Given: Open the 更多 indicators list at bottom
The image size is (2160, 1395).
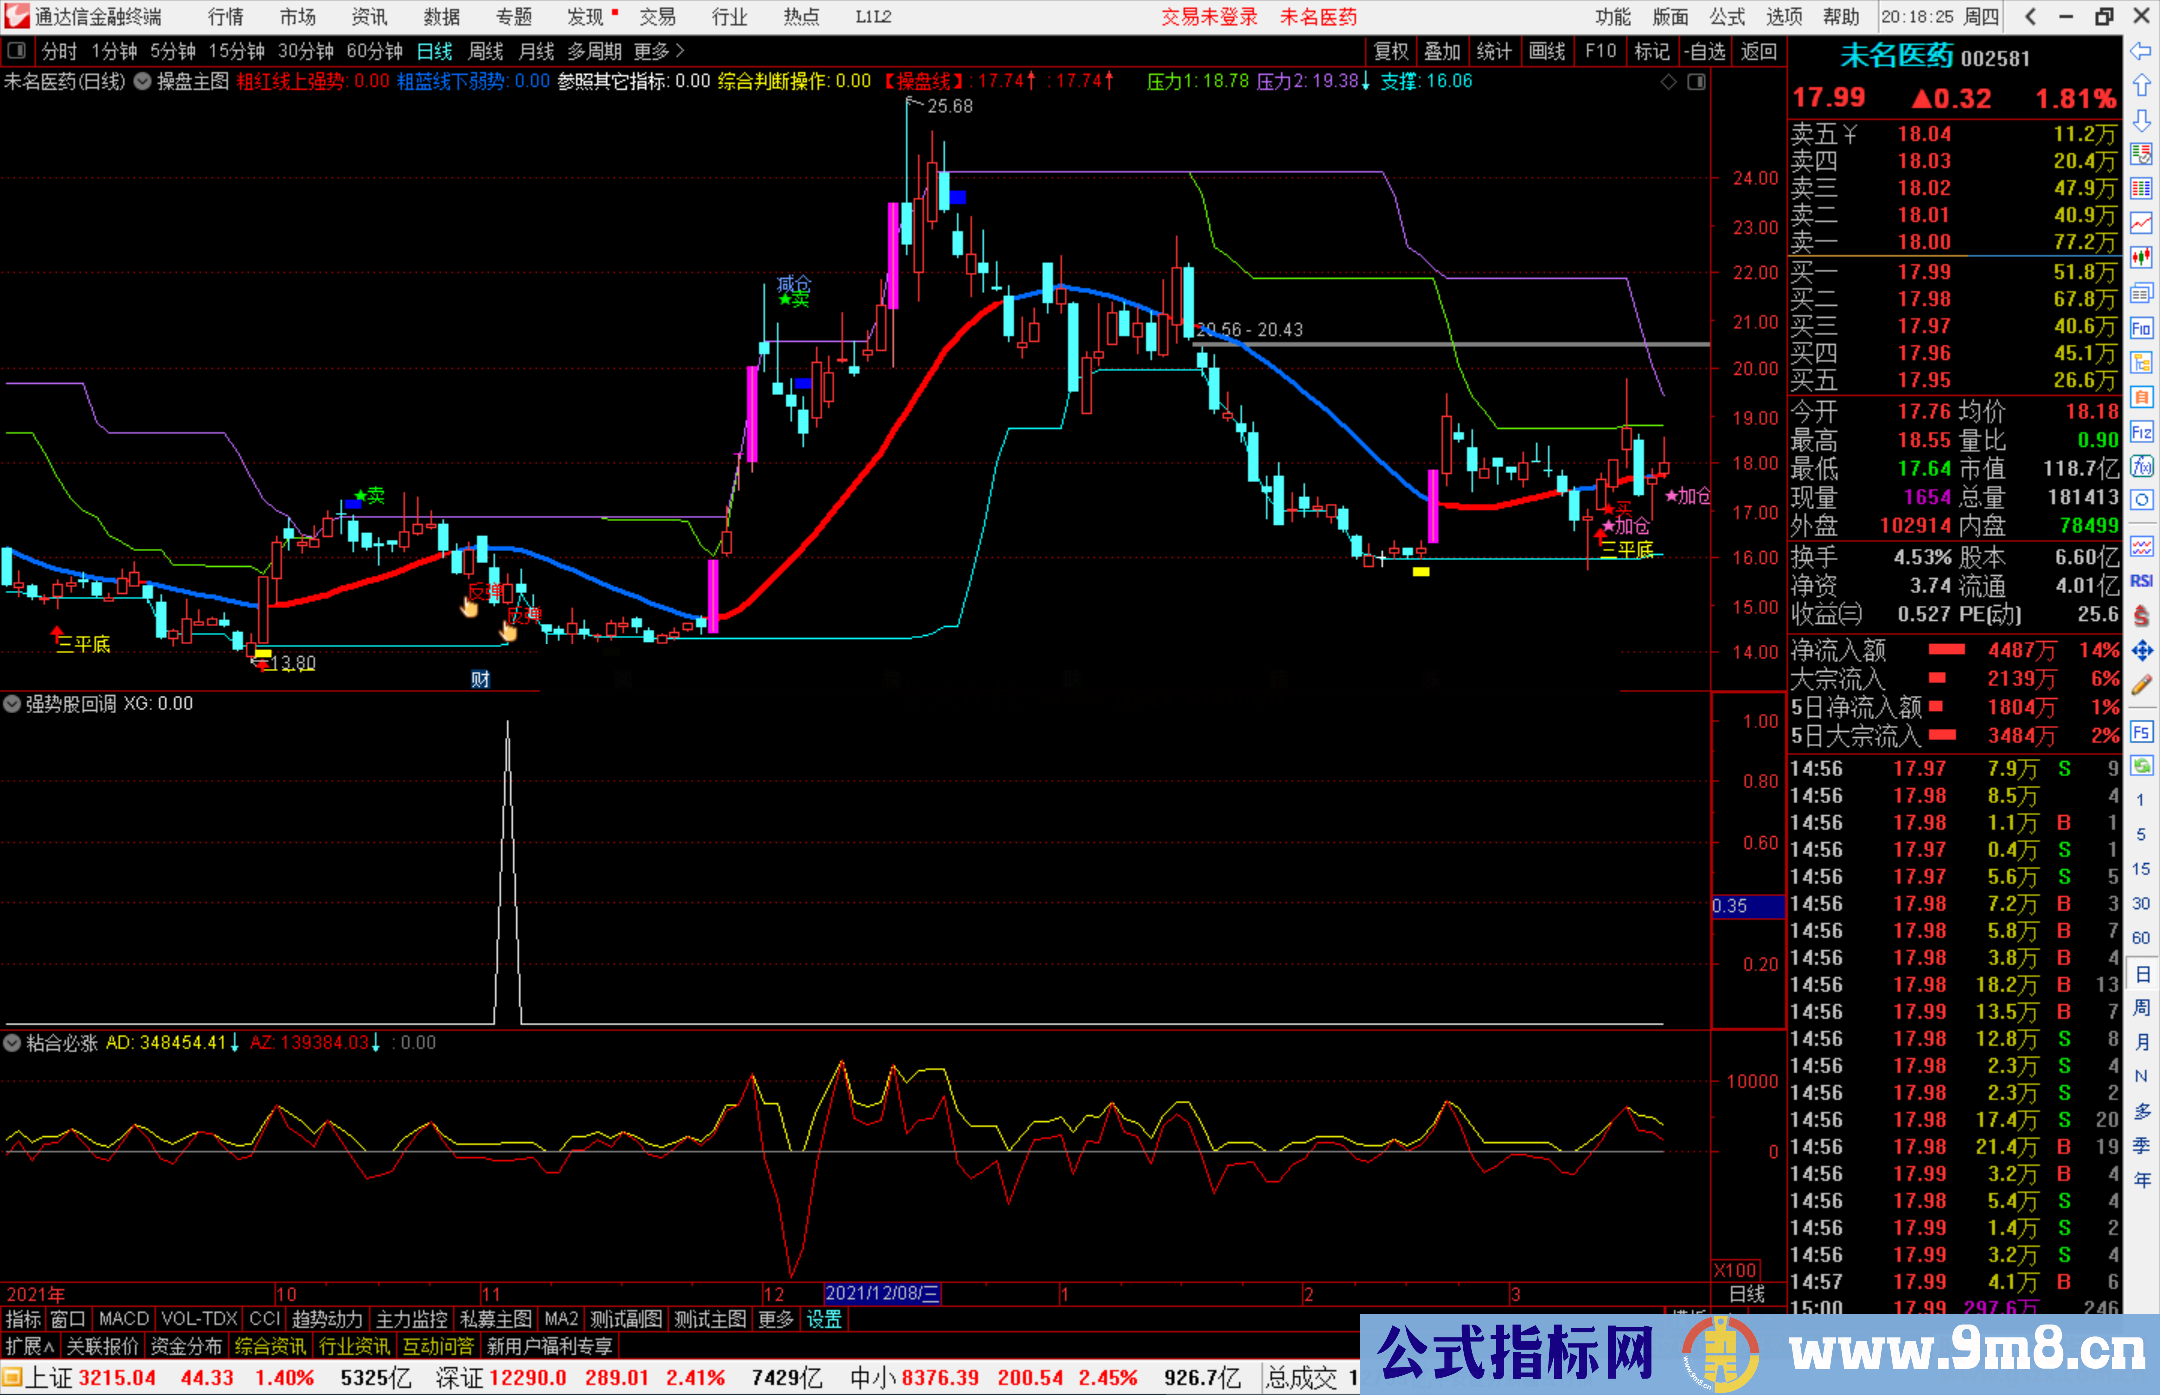Looking at the screenshot, I should coord(775,1319).
